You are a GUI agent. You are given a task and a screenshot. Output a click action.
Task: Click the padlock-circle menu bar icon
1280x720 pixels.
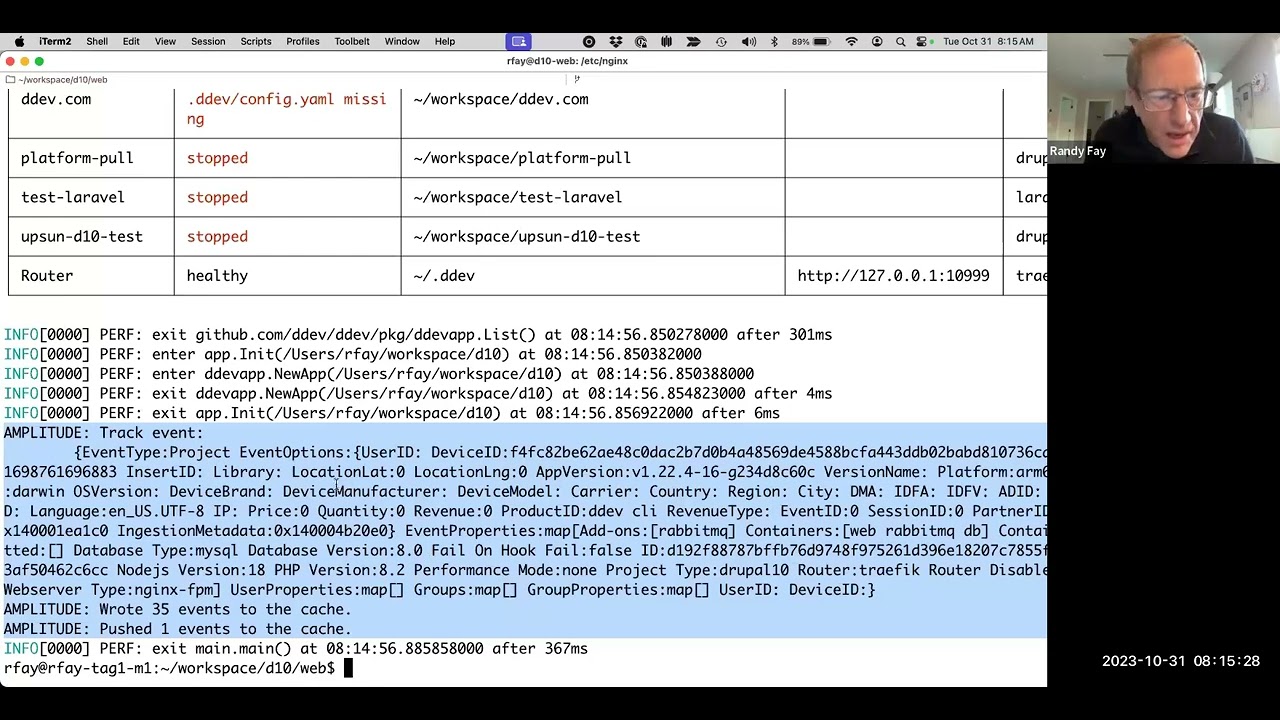tap(641, 42)
